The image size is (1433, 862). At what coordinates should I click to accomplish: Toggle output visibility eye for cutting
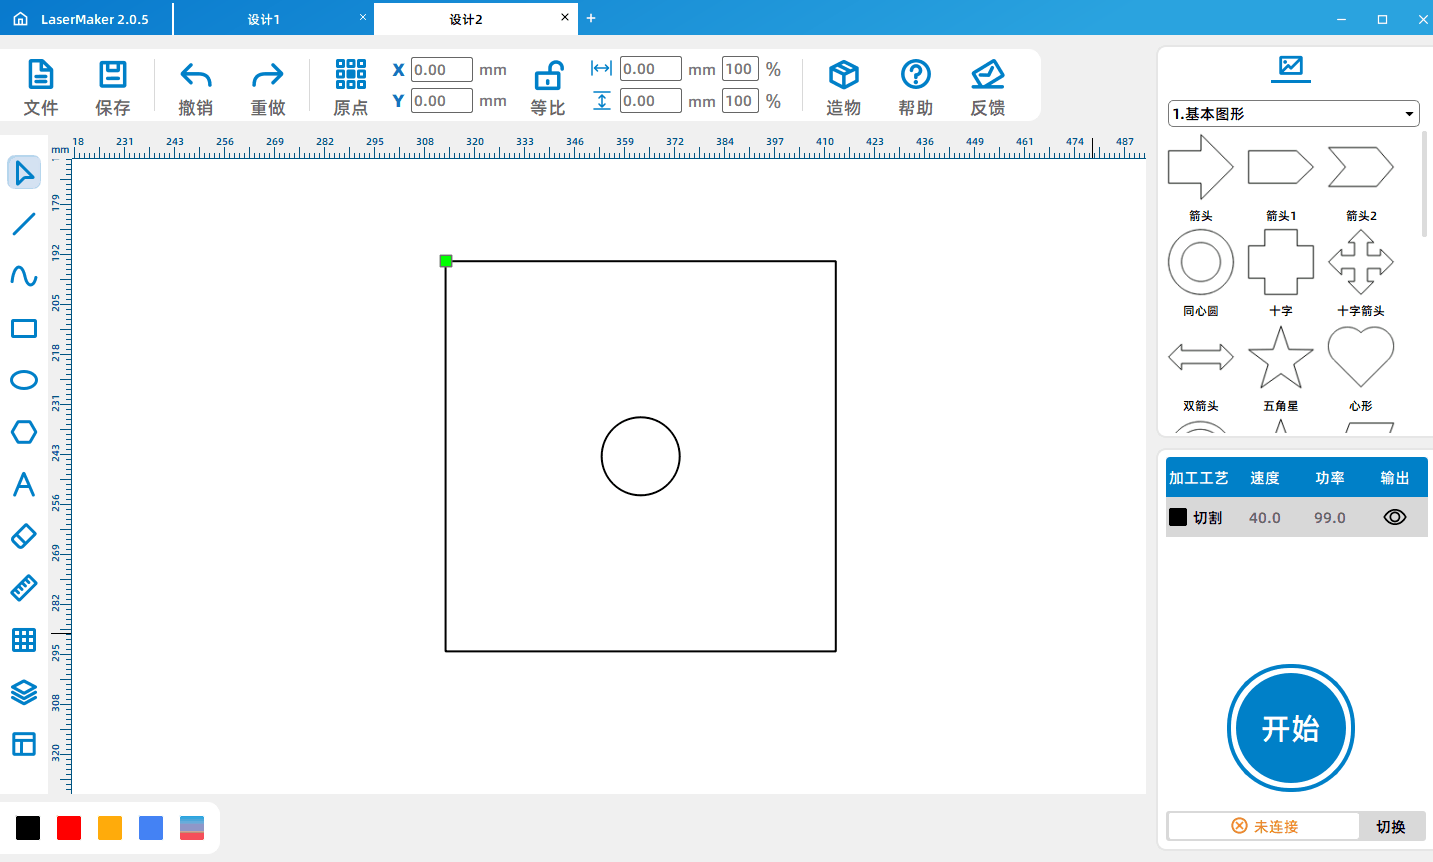1395,517
